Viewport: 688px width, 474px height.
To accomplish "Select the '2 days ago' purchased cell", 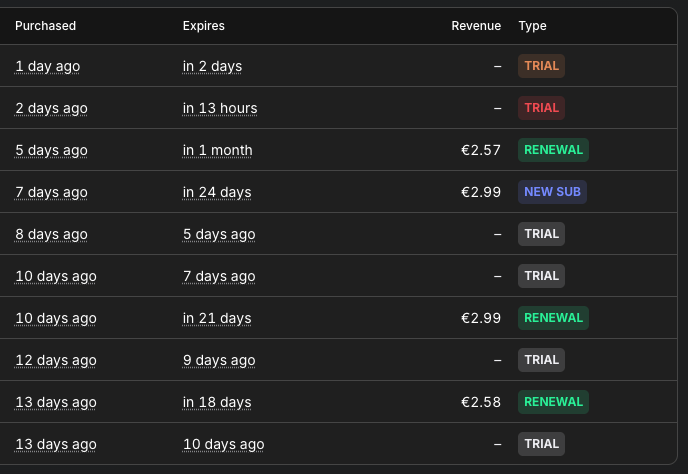I will click(51, 108).
